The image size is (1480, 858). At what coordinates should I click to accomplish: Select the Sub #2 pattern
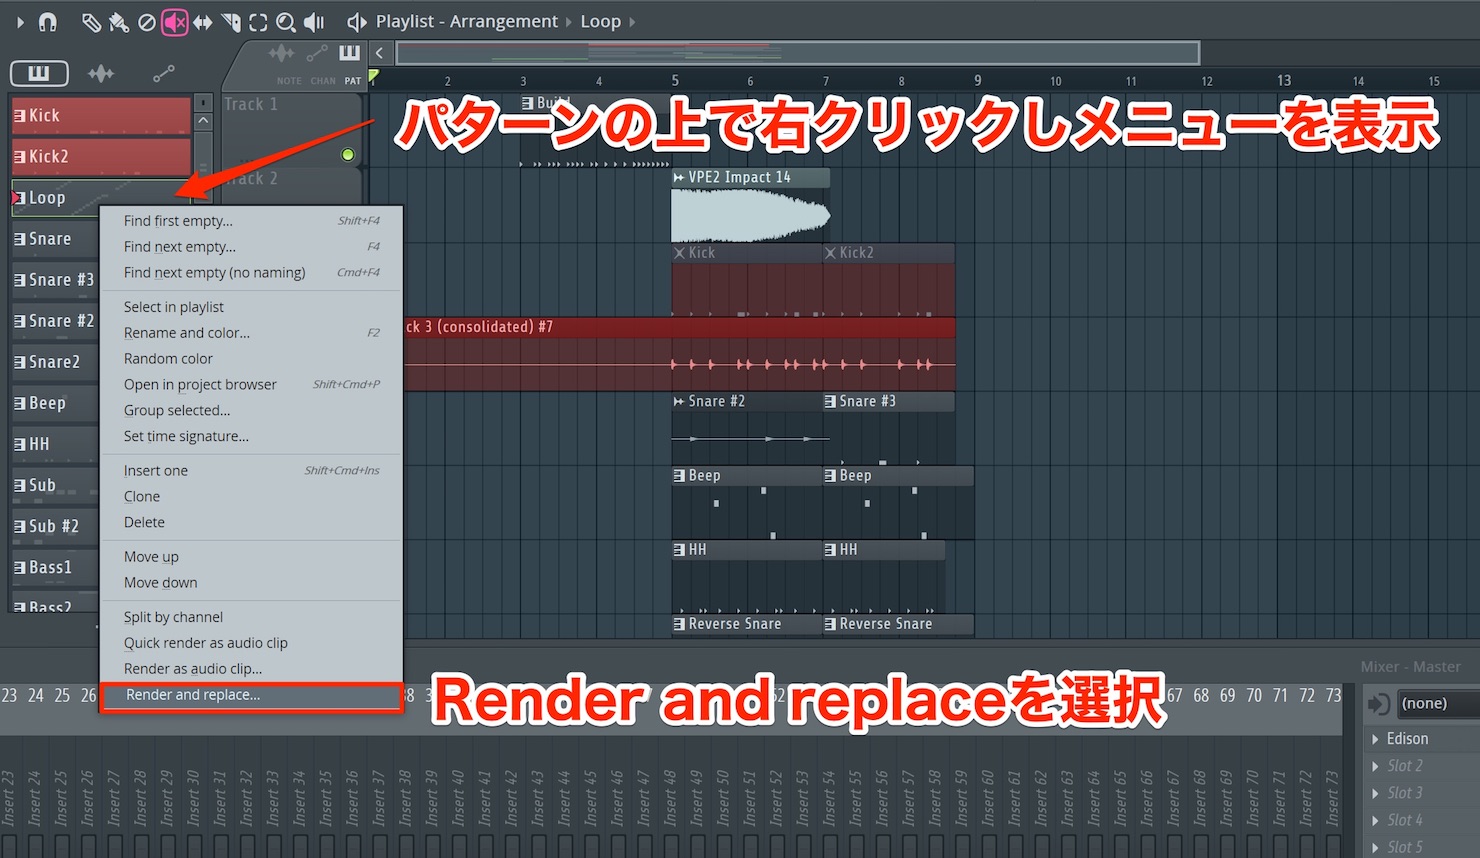pyautogui.click(x=55, y=526)
